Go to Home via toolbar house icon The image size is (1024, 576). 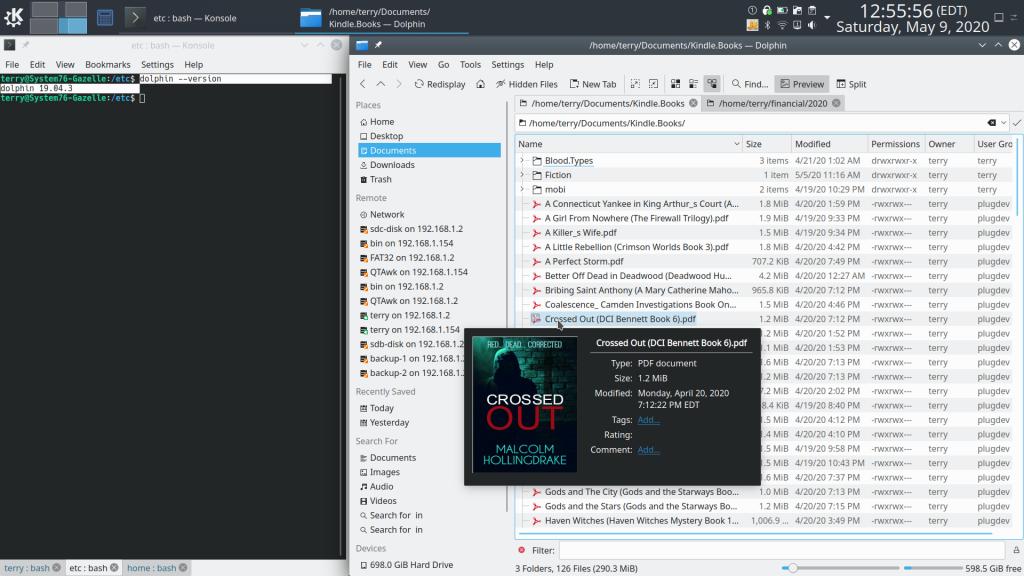(x=481, y=84)
